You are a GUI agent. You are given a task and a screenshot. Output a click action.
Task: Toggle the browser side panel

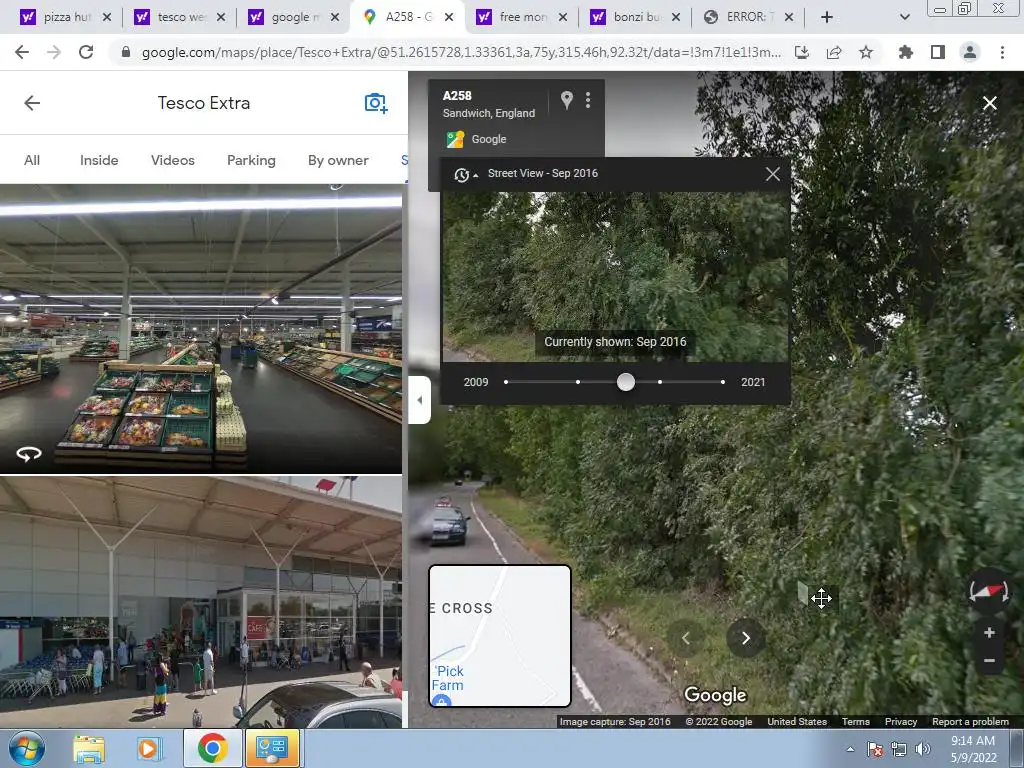(938, 52)
